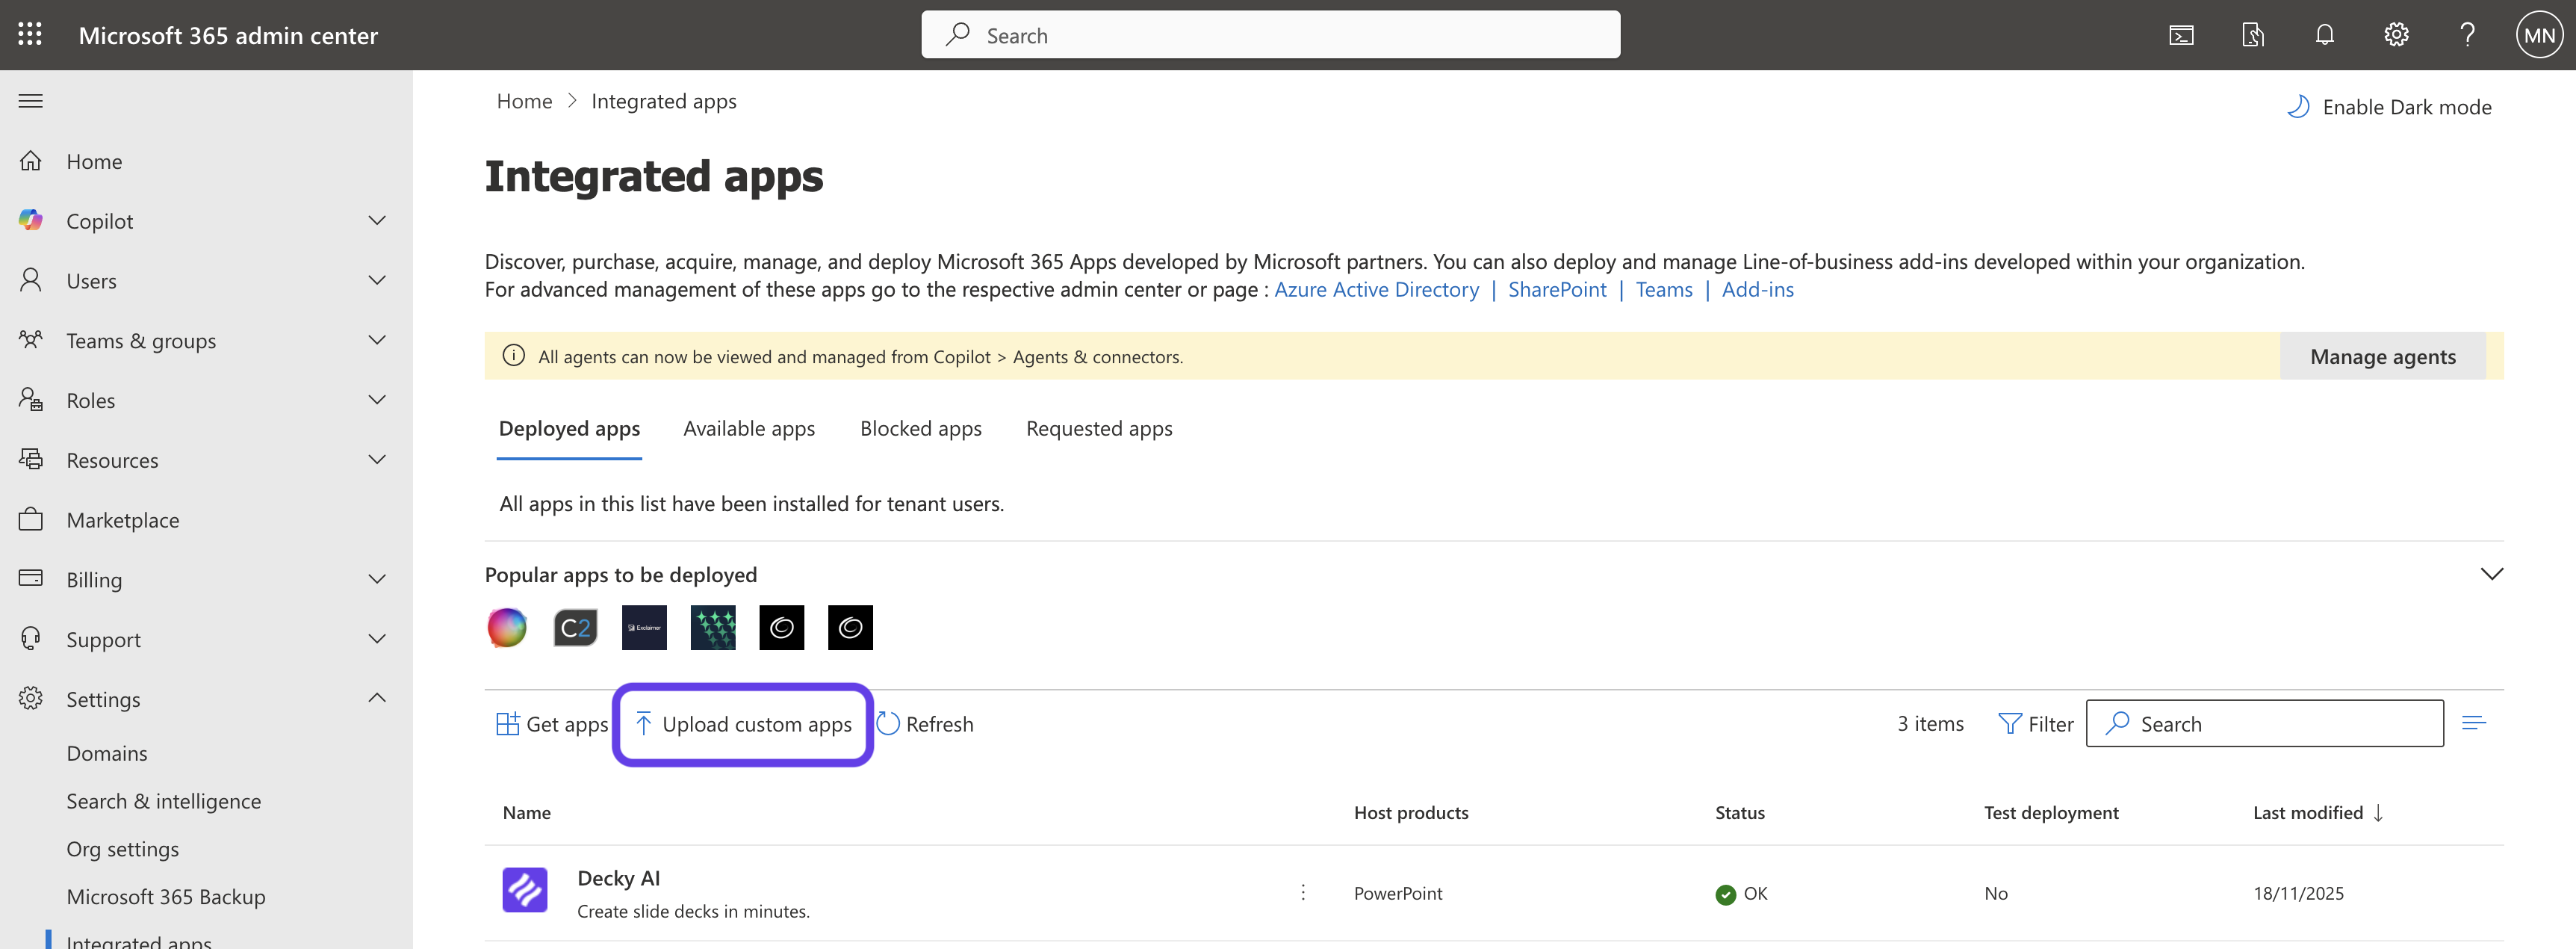Open the app launcher waffle icon
This screenshot has height=949, width=2576.
coord(30,35)
